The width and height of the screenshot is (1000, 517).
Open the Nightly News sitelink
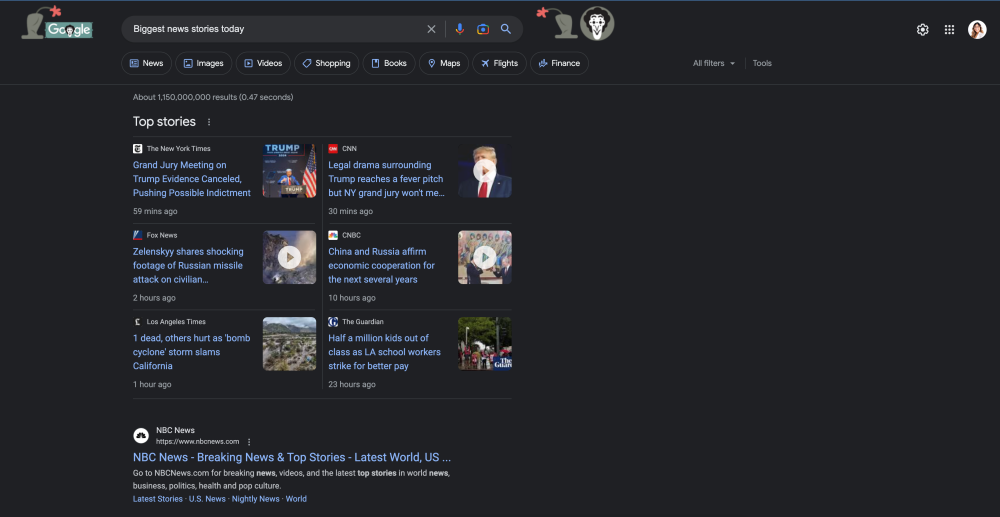tap(255, 499)
